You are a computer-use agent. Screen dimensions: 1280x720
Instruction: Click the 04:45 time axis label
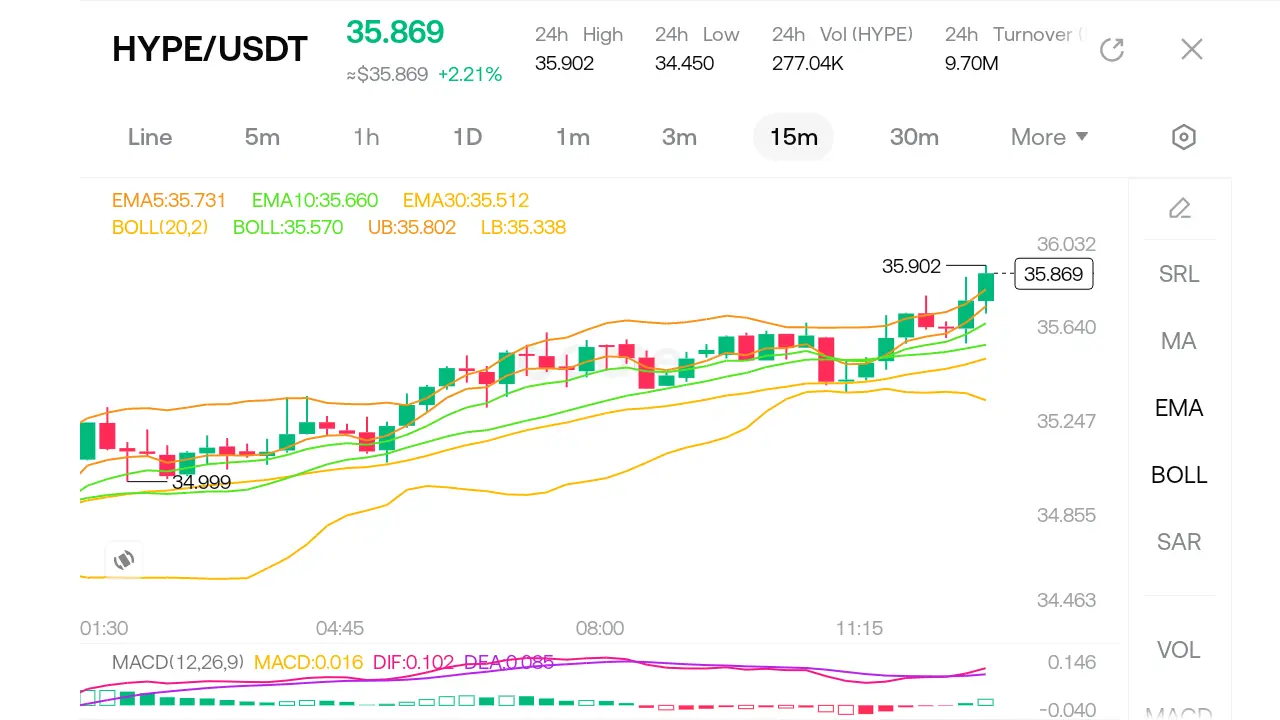tap(340, 628)
